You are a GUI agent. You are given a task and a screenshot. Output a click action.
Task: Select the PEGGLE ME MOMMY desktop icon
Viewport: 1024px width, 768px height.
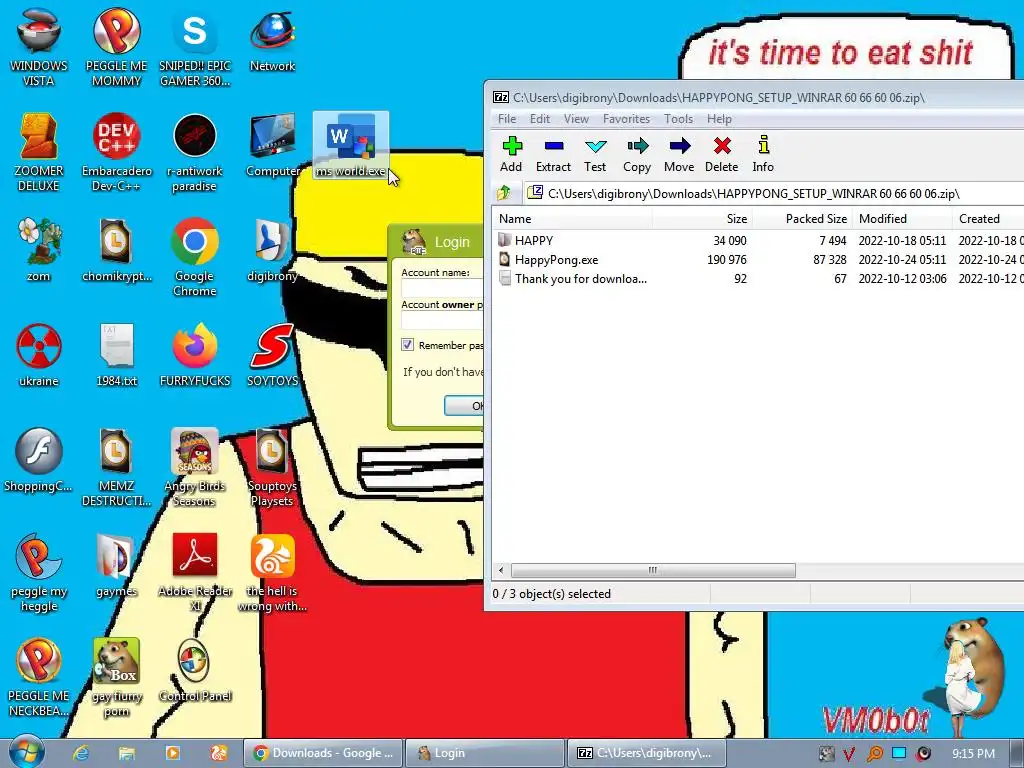point(116,47)
